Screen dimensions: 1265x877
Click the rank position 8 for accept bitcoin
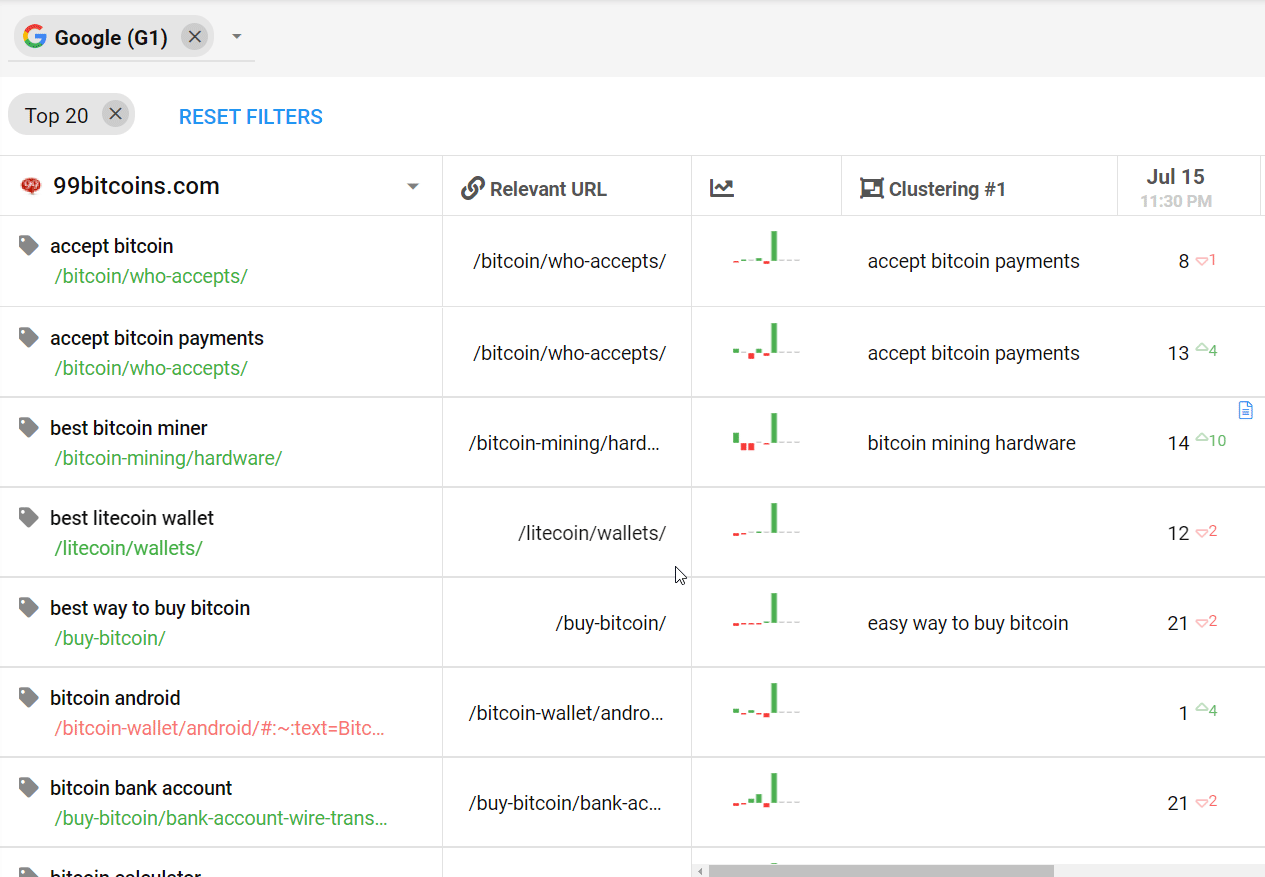pos(1184,261)
